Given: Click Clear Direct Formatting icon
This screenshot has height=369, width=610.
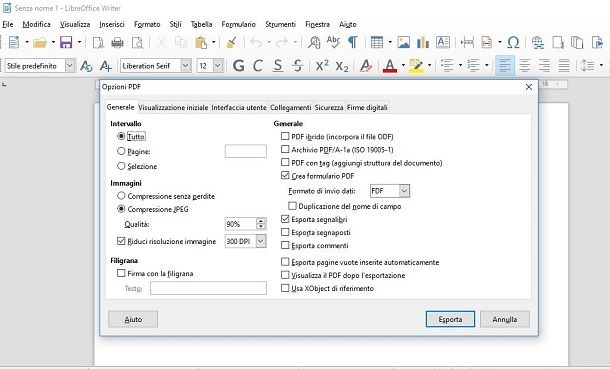Looking at the screenshot, I should click(366, 66).
